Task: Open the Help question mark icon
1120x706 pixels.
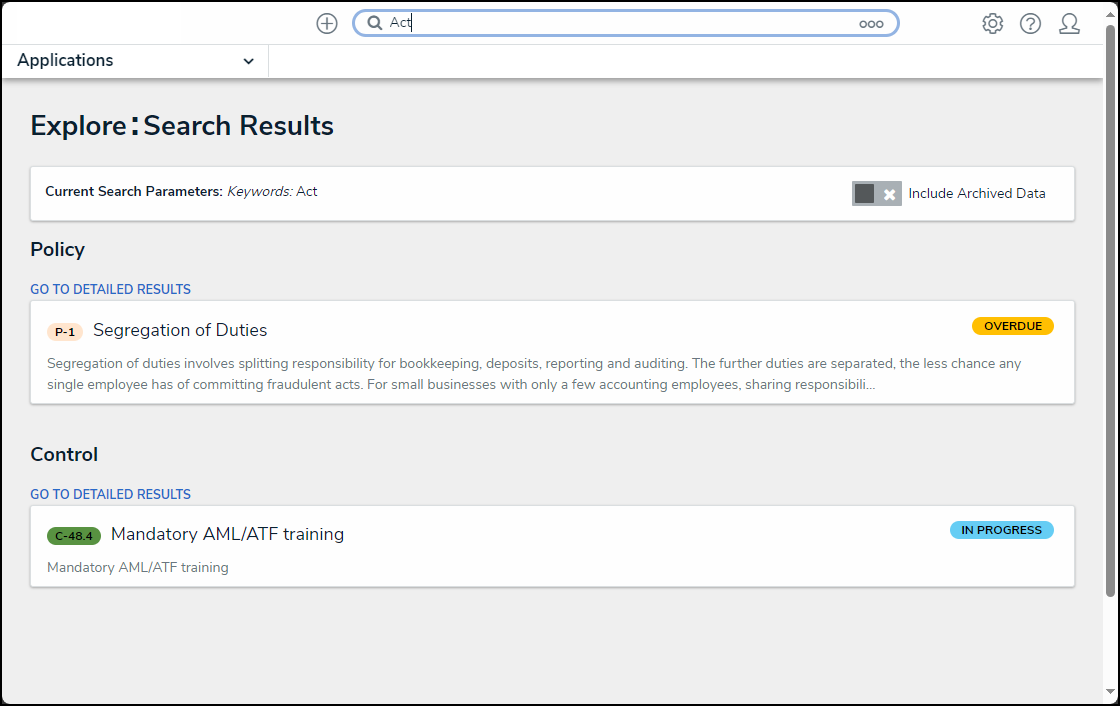Action: click(1030, 24)
